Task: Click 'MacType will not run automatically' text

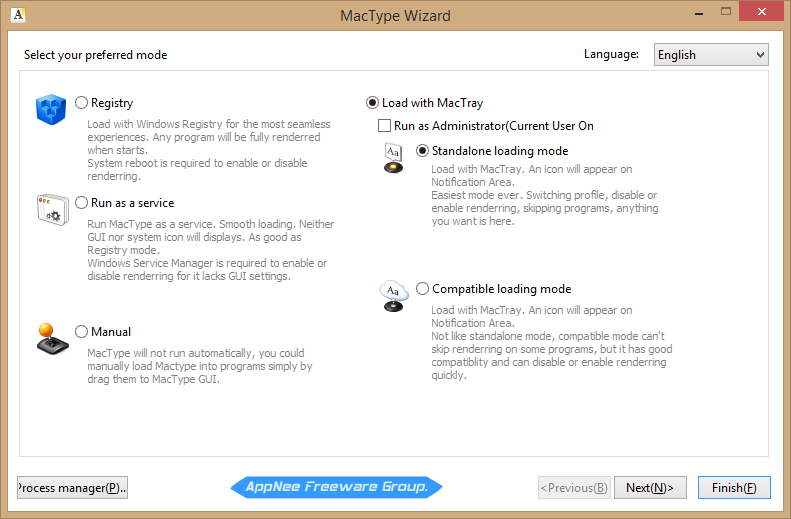Action: 200,366
